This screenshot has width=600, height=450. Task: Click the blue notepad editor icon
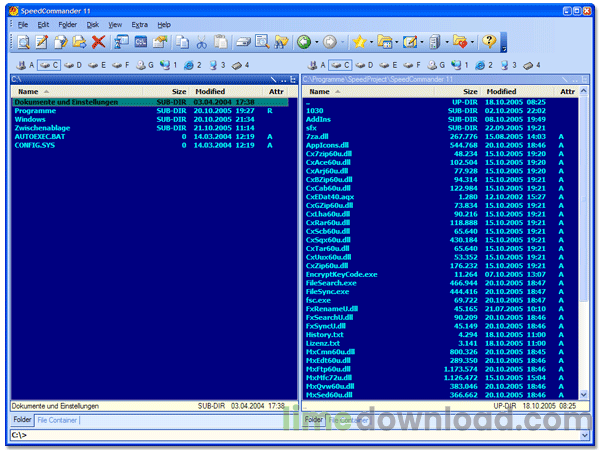(410, 42)
